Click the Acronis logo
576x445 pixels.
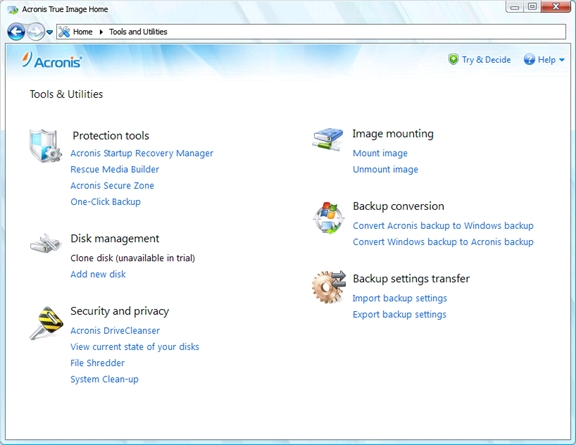point(52,60)
